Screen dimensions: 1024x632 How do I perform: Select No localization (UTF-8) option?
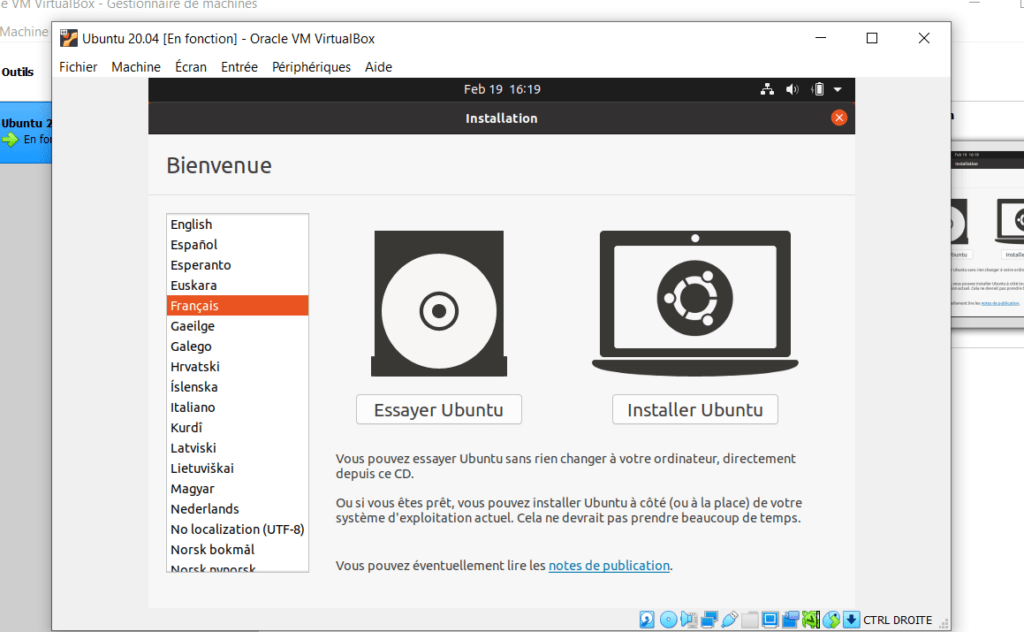238,529
